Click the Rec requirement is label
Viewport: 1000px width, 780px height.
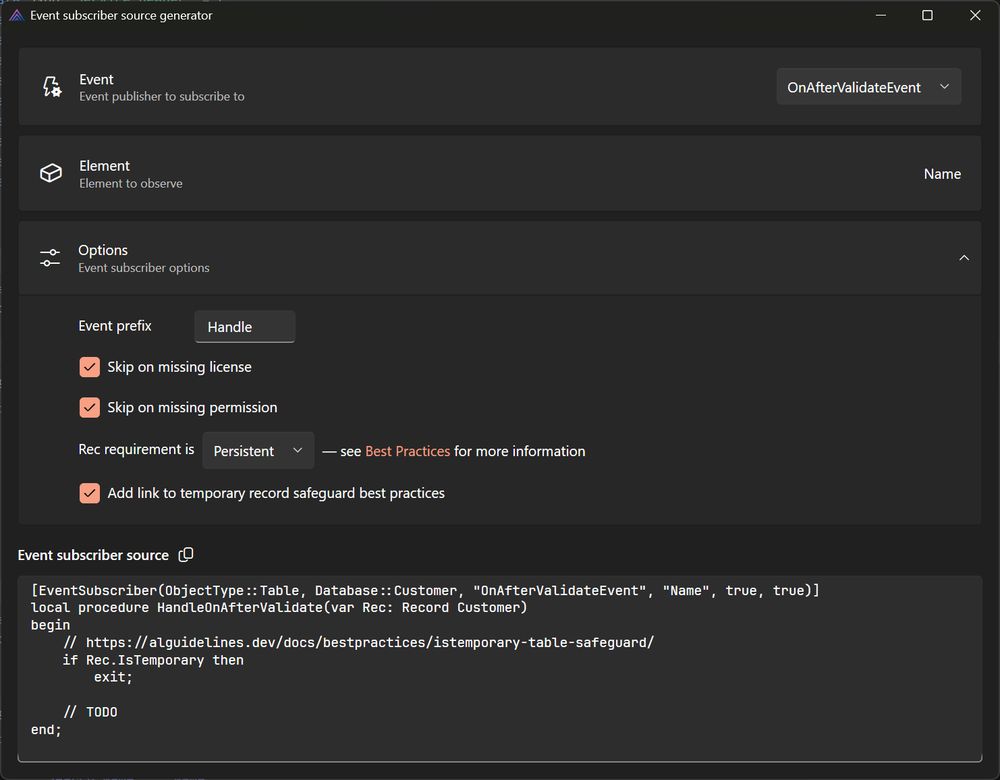(x=136, y=449)
